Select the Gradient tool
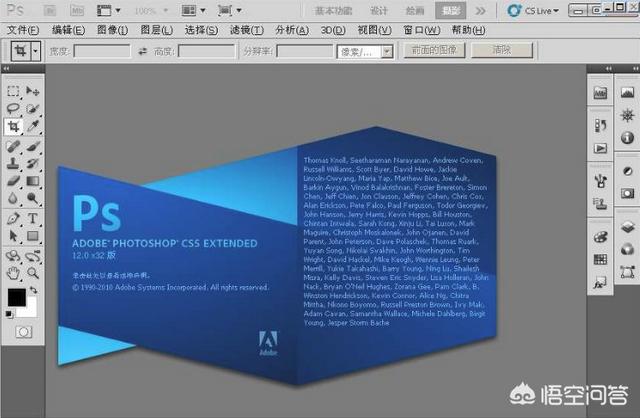The width and height of the screenshot is (640, 418). [33, 180]
